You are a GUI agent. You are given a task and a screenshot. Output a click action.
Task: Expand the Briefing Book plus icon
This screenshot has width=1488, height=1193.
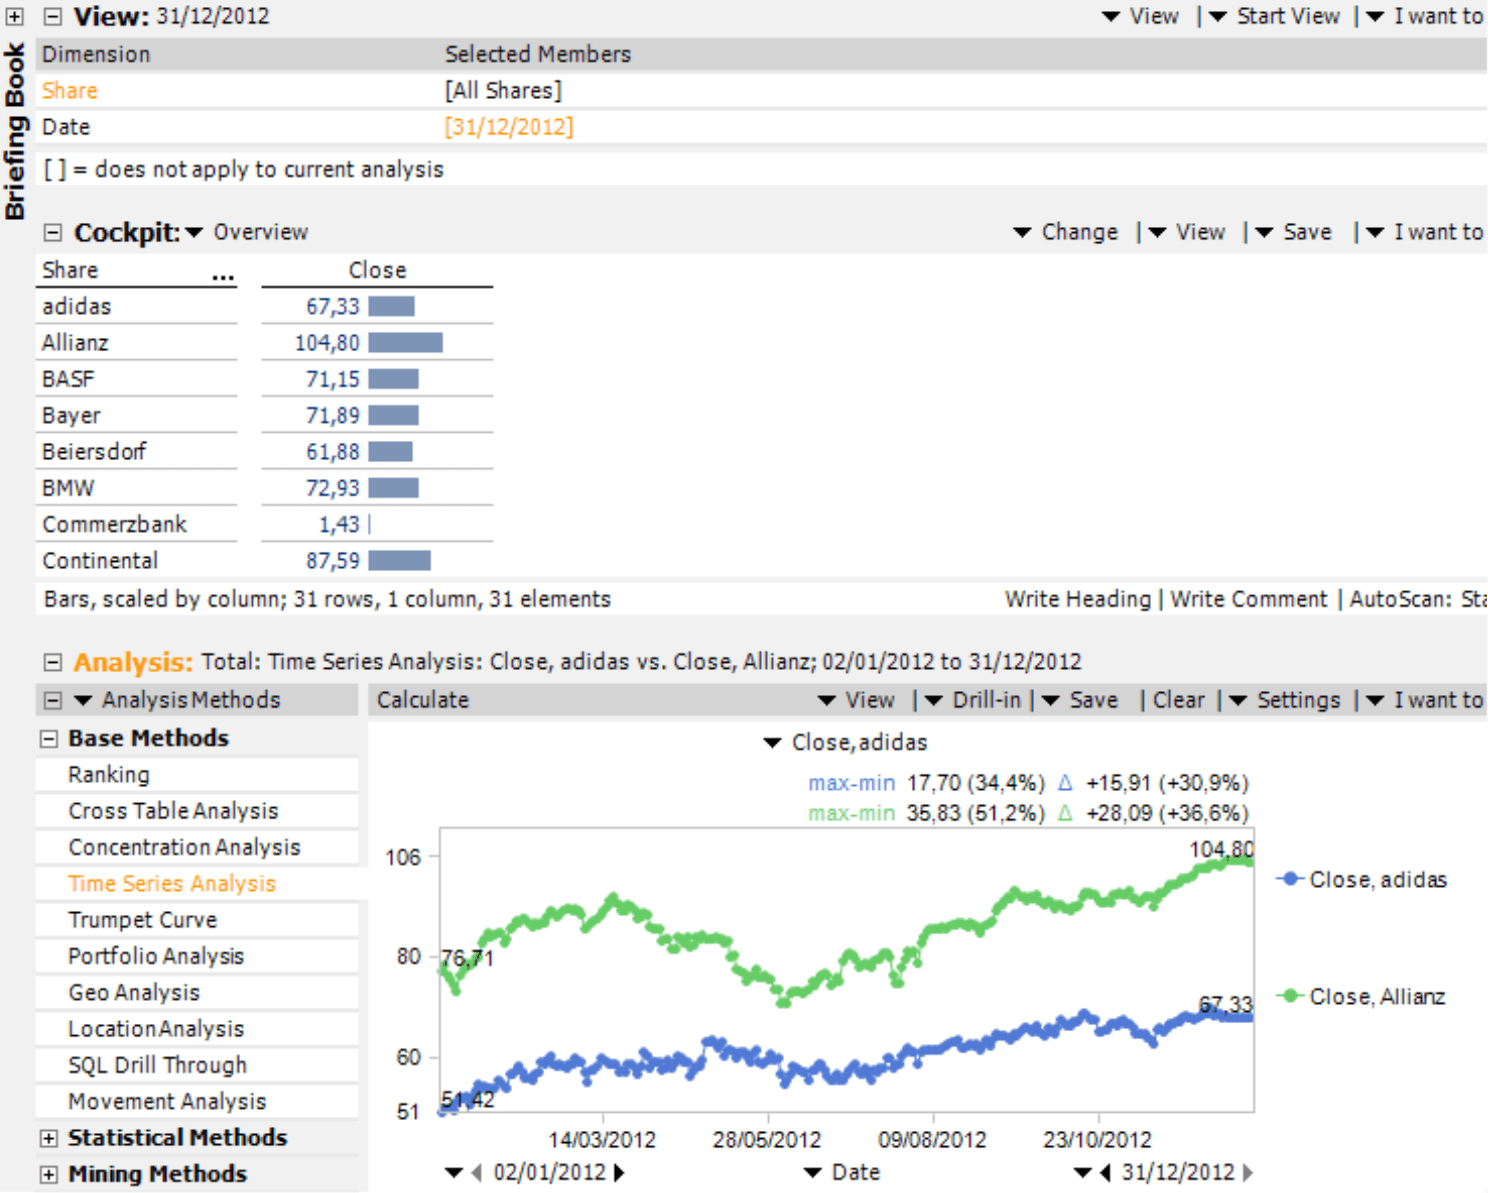tap(14, 16)
